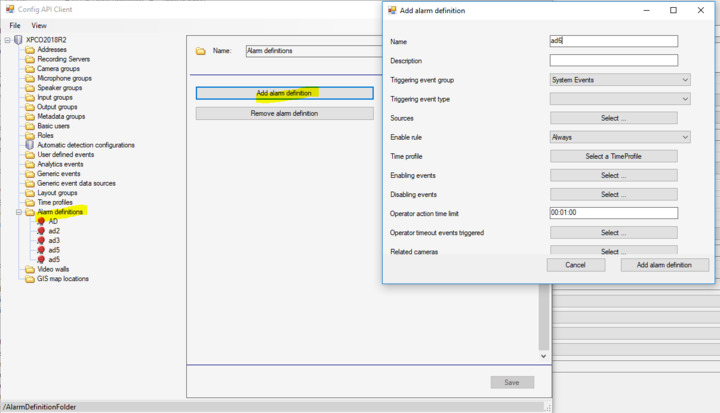Click the GIS map locations folder icon
Viewport: 720px width, 413px height.
(29, 278)
